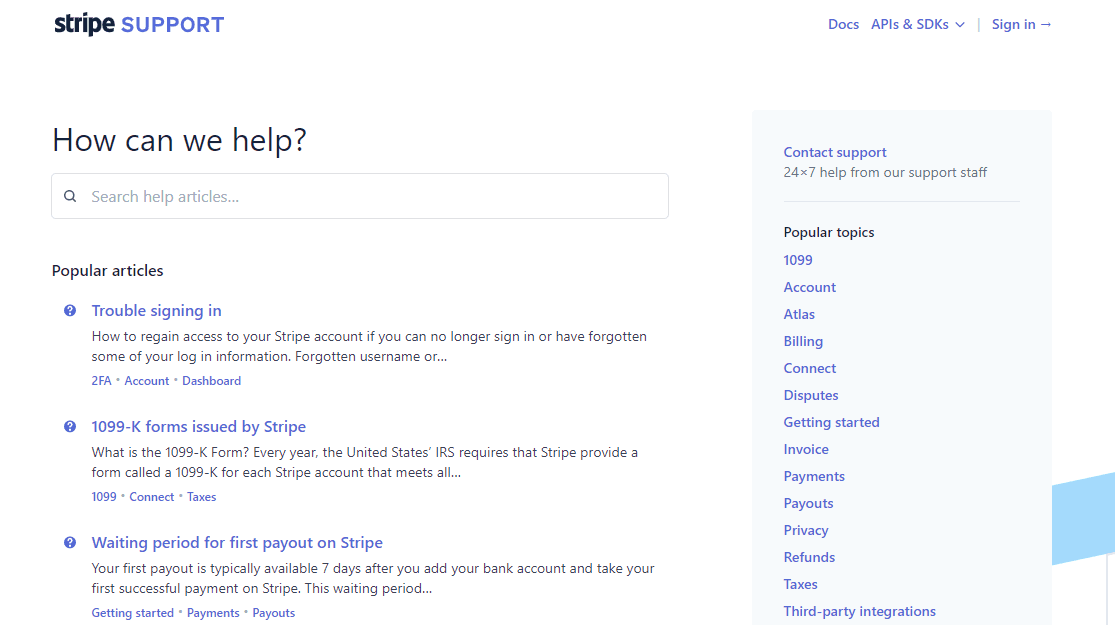Click the search magnifier icon
Image resolution: width=1115 pixels, height=625 pixels.
pyautogui.click(x=70, y=196)
